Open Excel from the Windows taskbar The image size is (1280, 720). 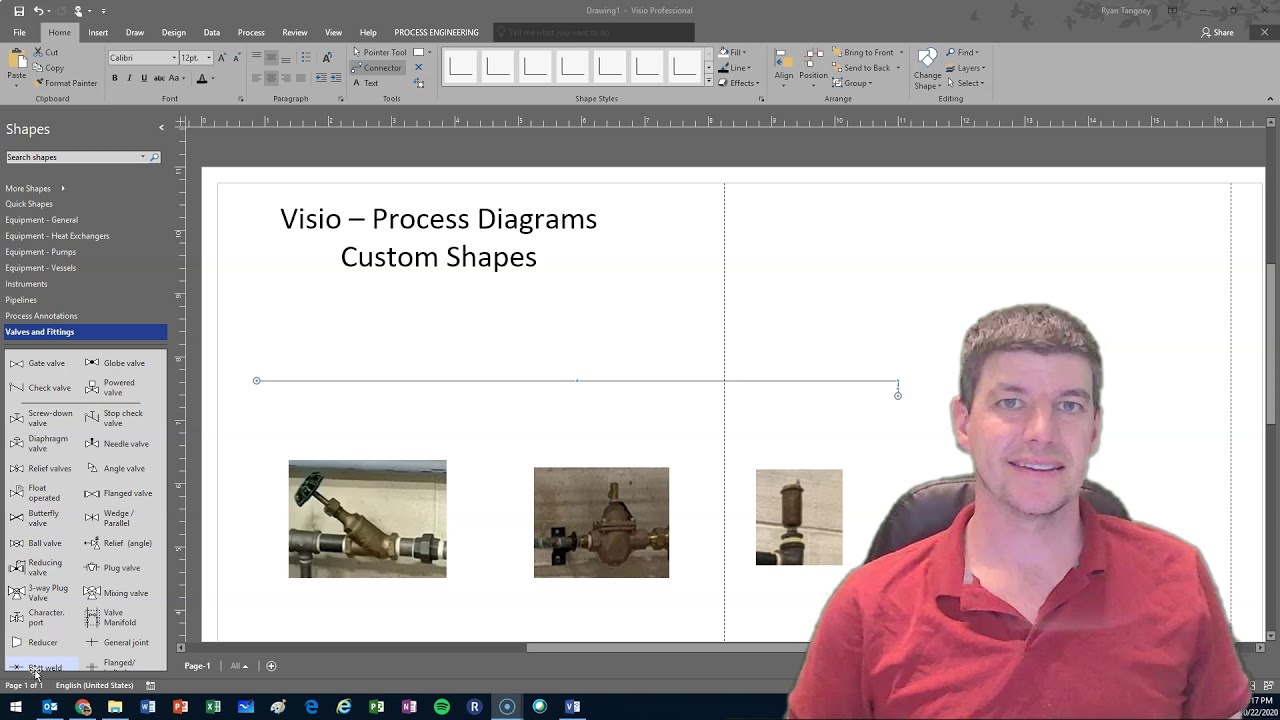click(213, 707)
